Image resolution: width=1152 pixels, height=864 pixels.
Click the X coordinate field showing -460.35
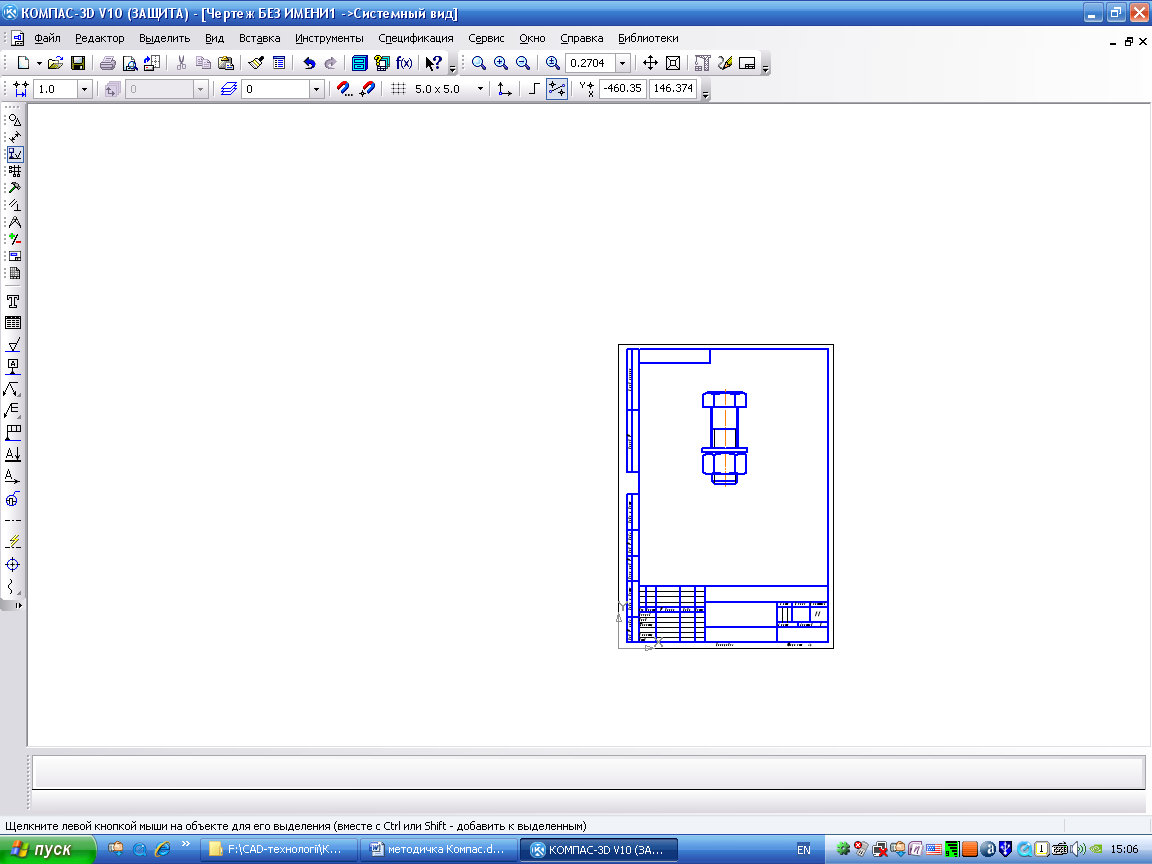pyautogui.click(x=622, y=88)
